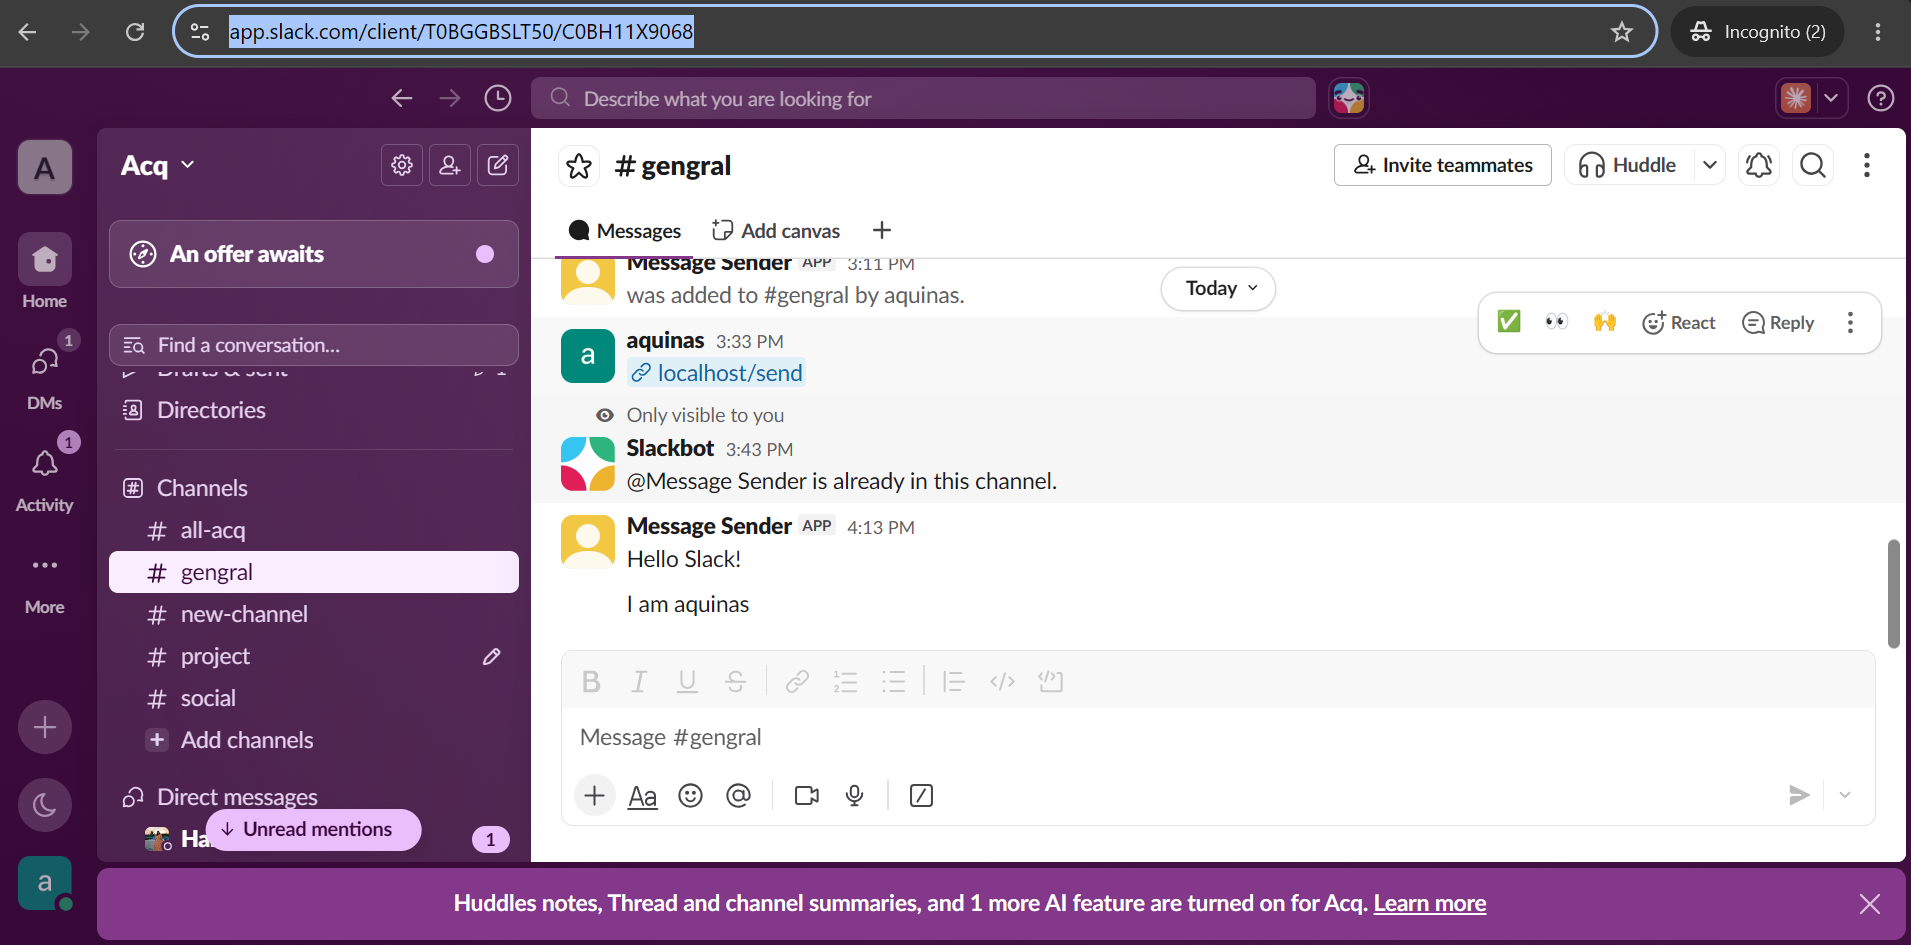Toggle strikethrough formatting in composer
Viewport: 1911px width, 945px height.
pos(735,682)
